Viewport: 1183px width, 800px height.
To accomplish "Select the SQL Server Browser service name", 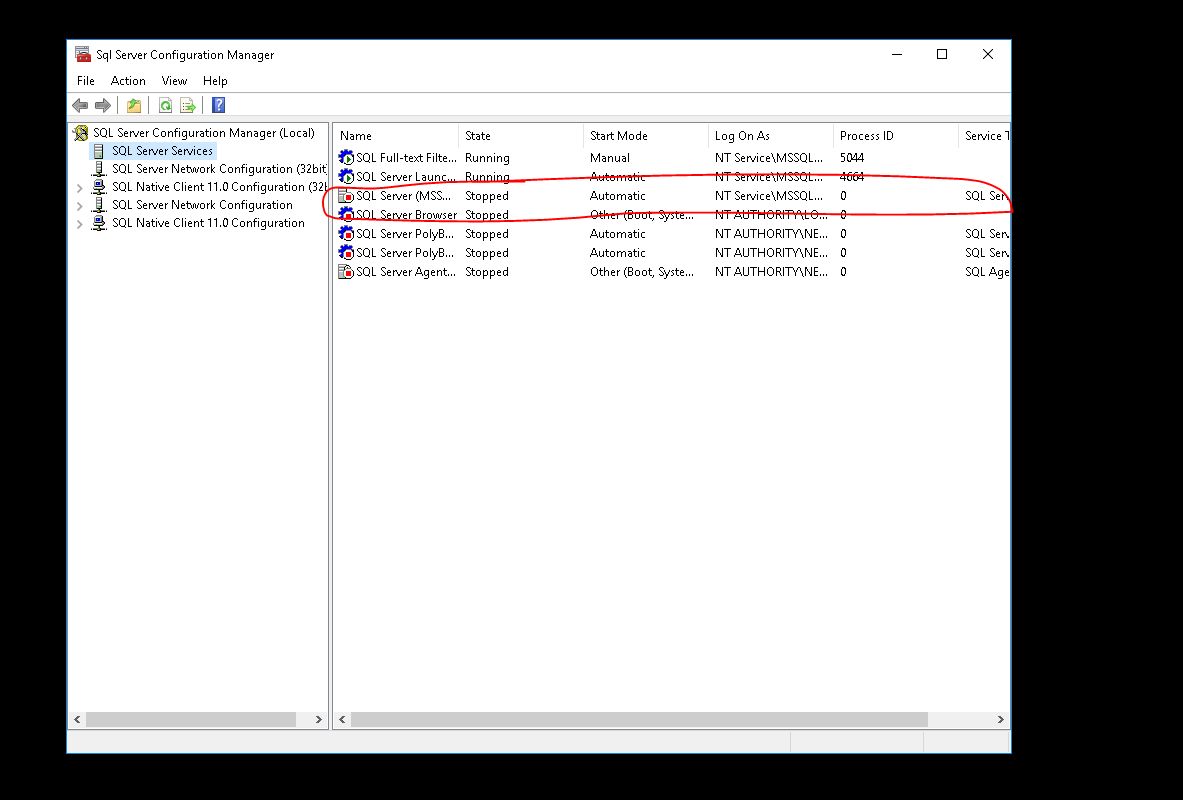I will (x=407, y=214).
